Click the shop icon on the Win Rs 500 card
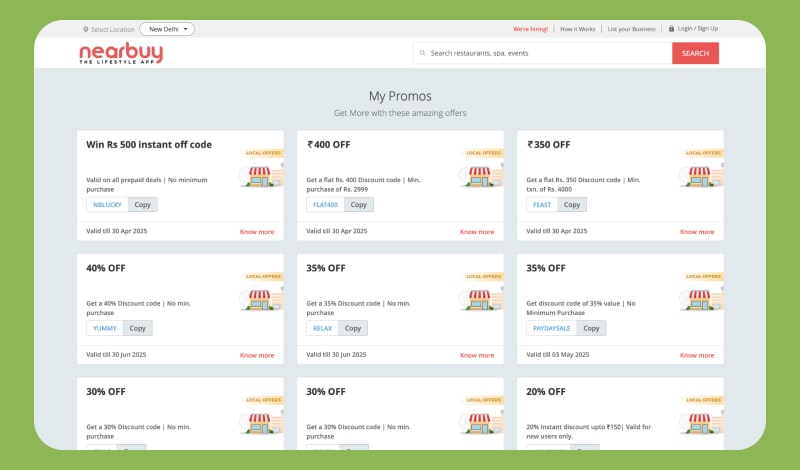This screenshot has width=800, height=470. (261, 176)
